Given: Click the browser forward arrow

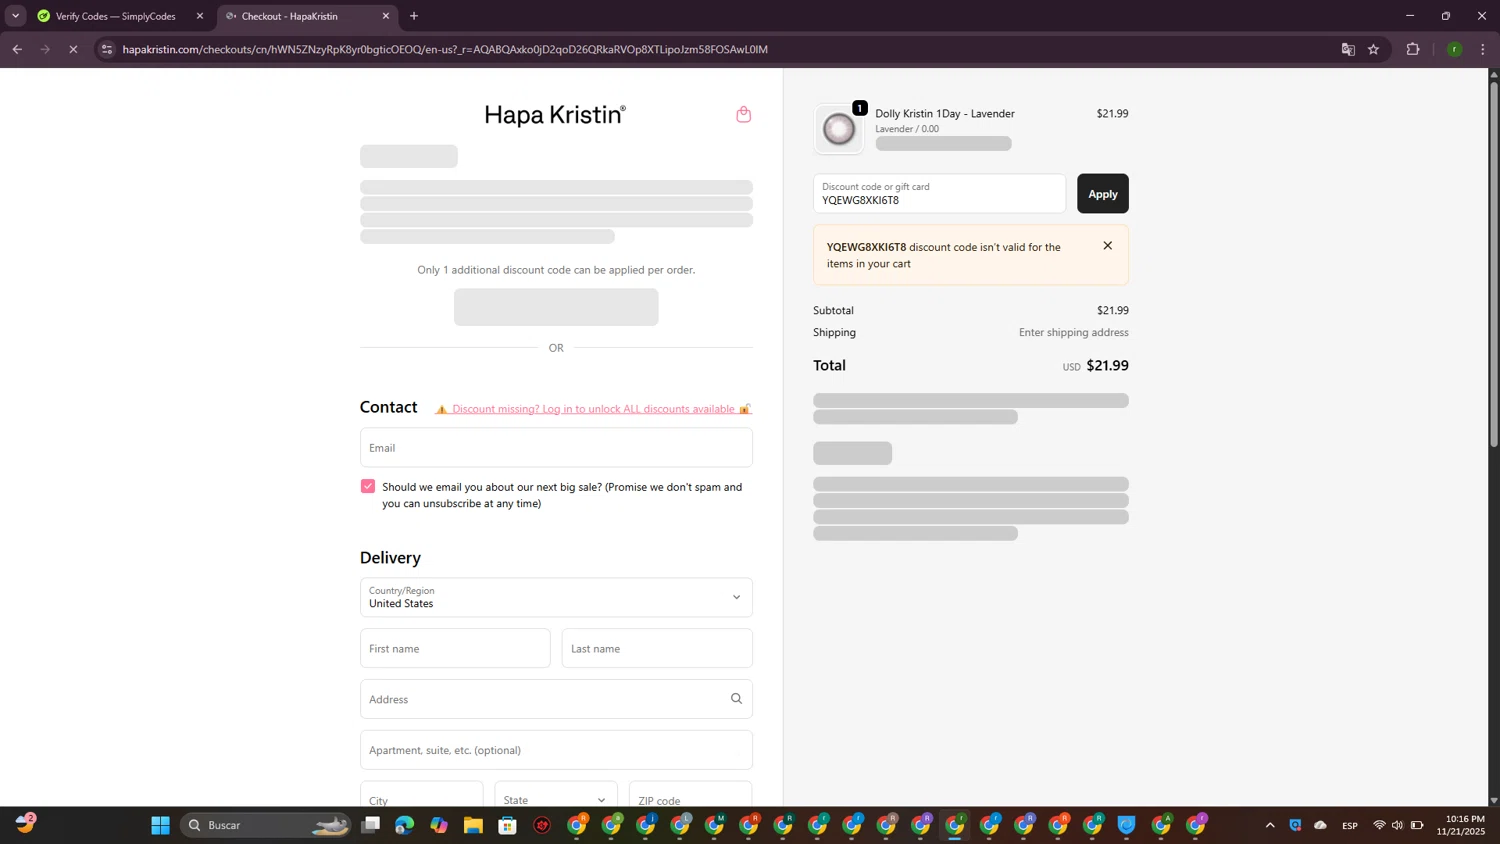Looking at the screenshot, I should [x=45, y=49].
